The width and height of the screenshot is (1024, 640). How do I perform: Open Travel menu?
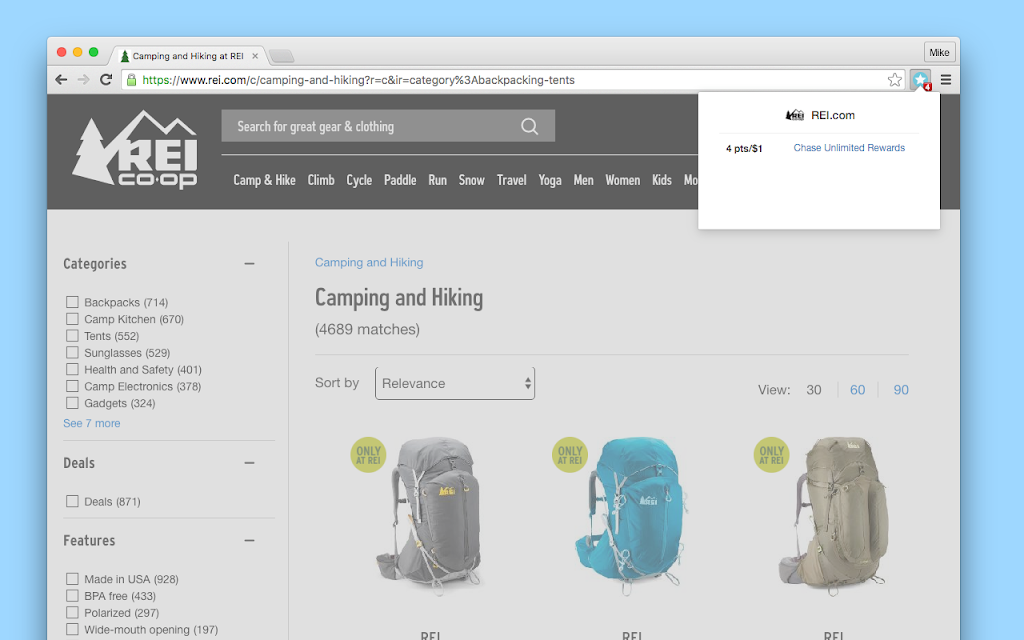511,180
